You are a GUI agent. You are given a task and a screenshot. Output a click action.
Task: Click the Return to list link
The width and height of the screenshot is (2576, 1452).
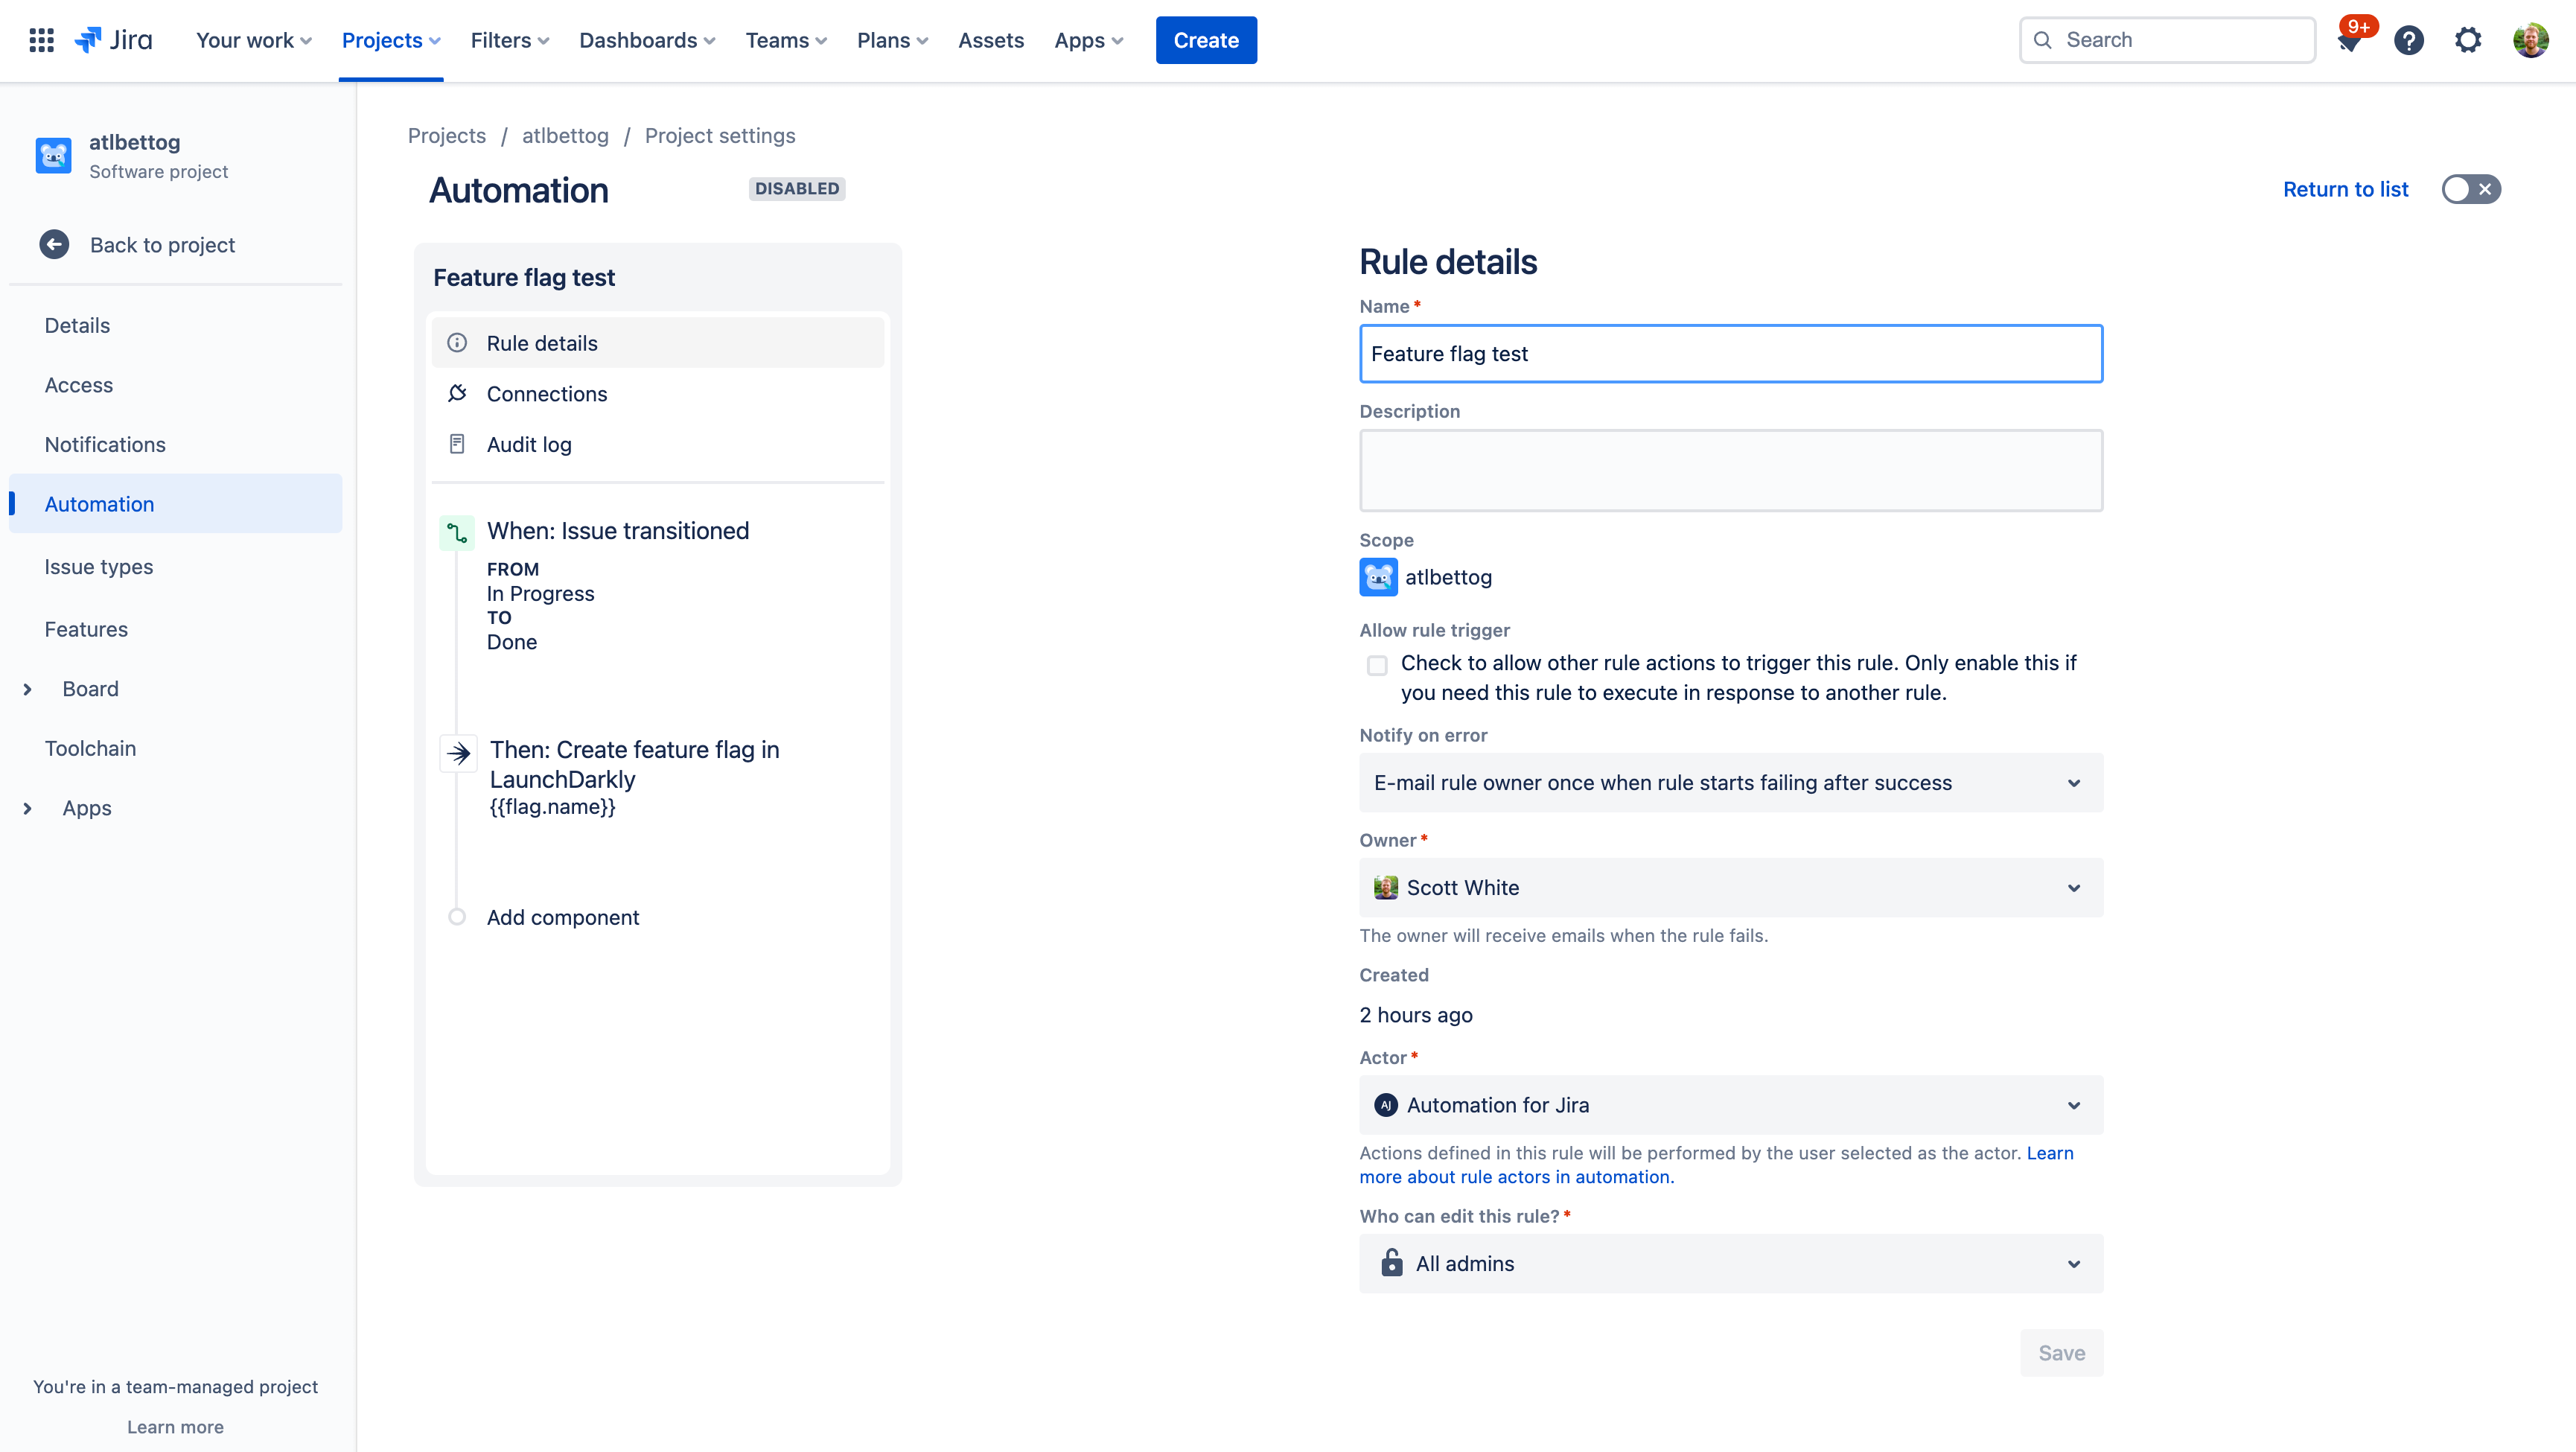pyautogui.click(x=2346, y=189)
